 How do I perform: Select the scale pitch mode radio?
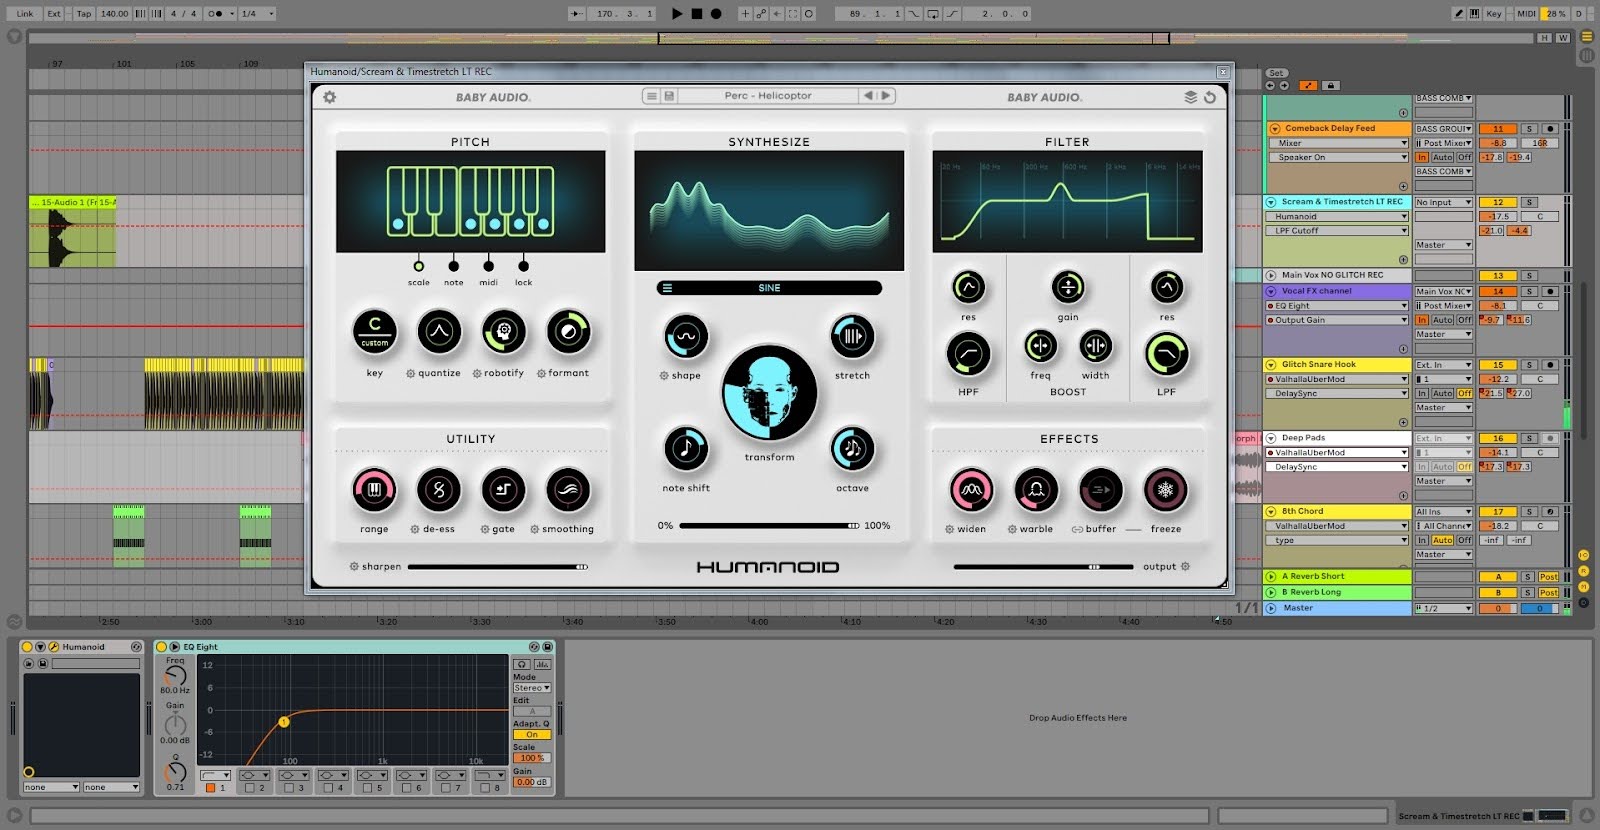(x=419, y=266)
